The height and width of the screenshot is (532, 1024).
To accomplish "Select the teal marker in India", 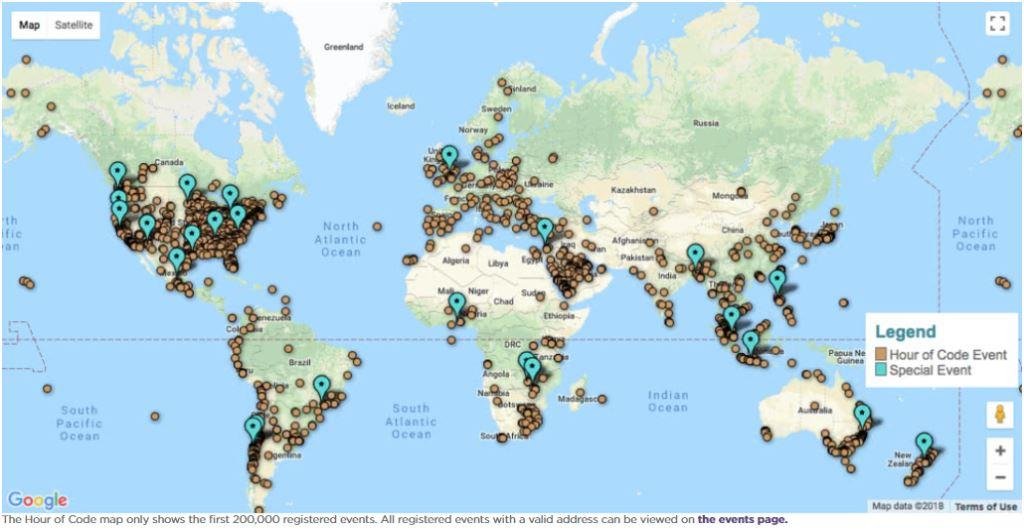I will tap(695, 253).
